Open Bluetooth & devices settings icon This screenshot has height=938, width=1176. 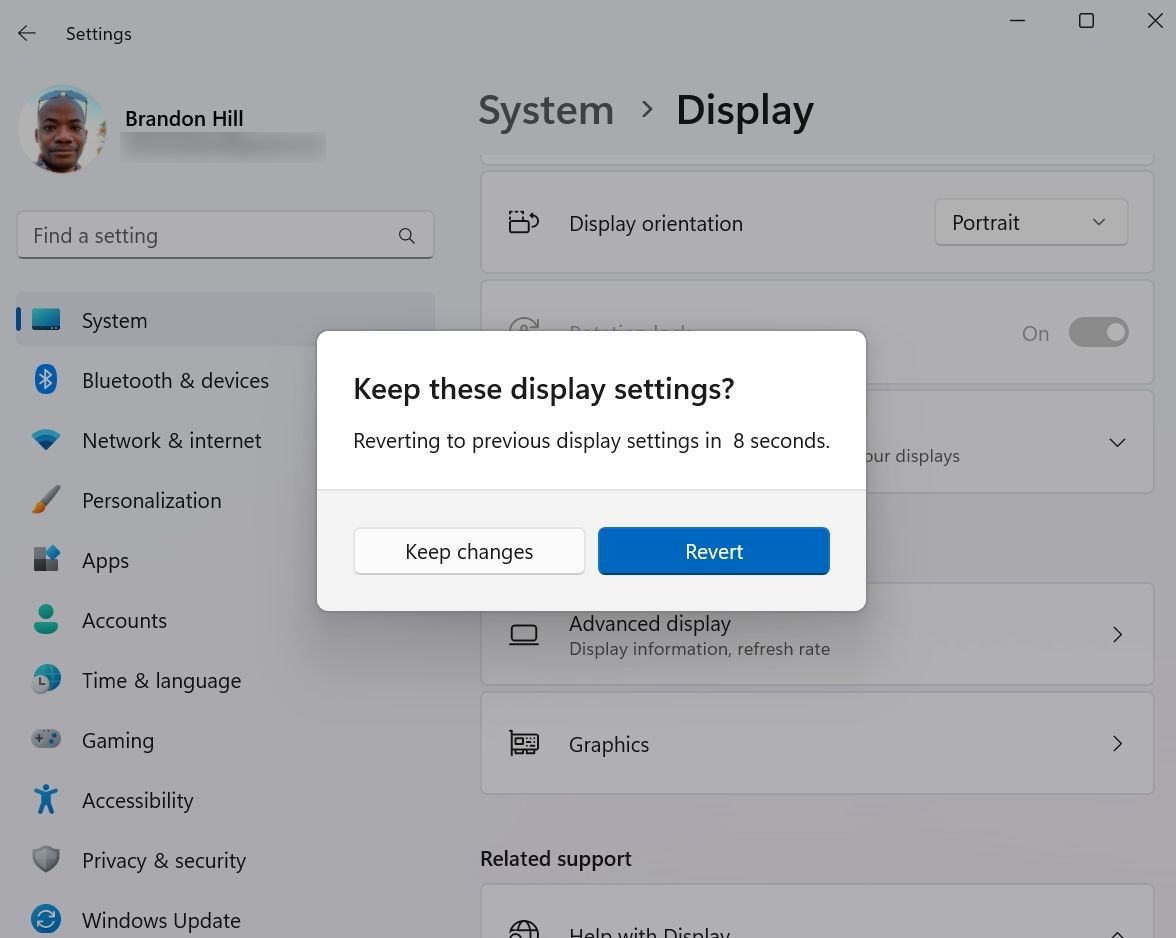[45, 380]
